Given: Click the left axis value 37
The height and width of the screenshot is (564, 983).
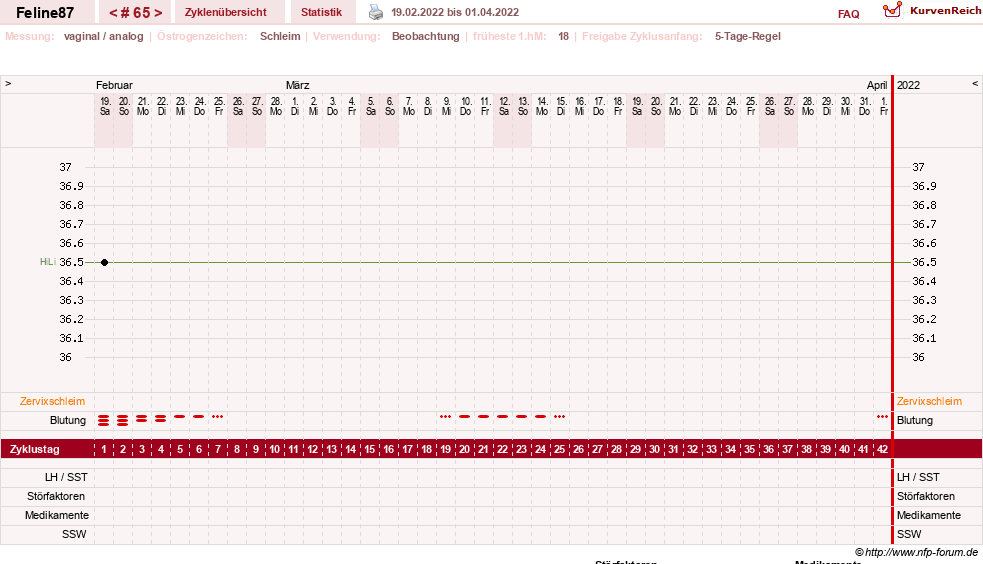Looking at the screenshot, I should tap(65, 167).
